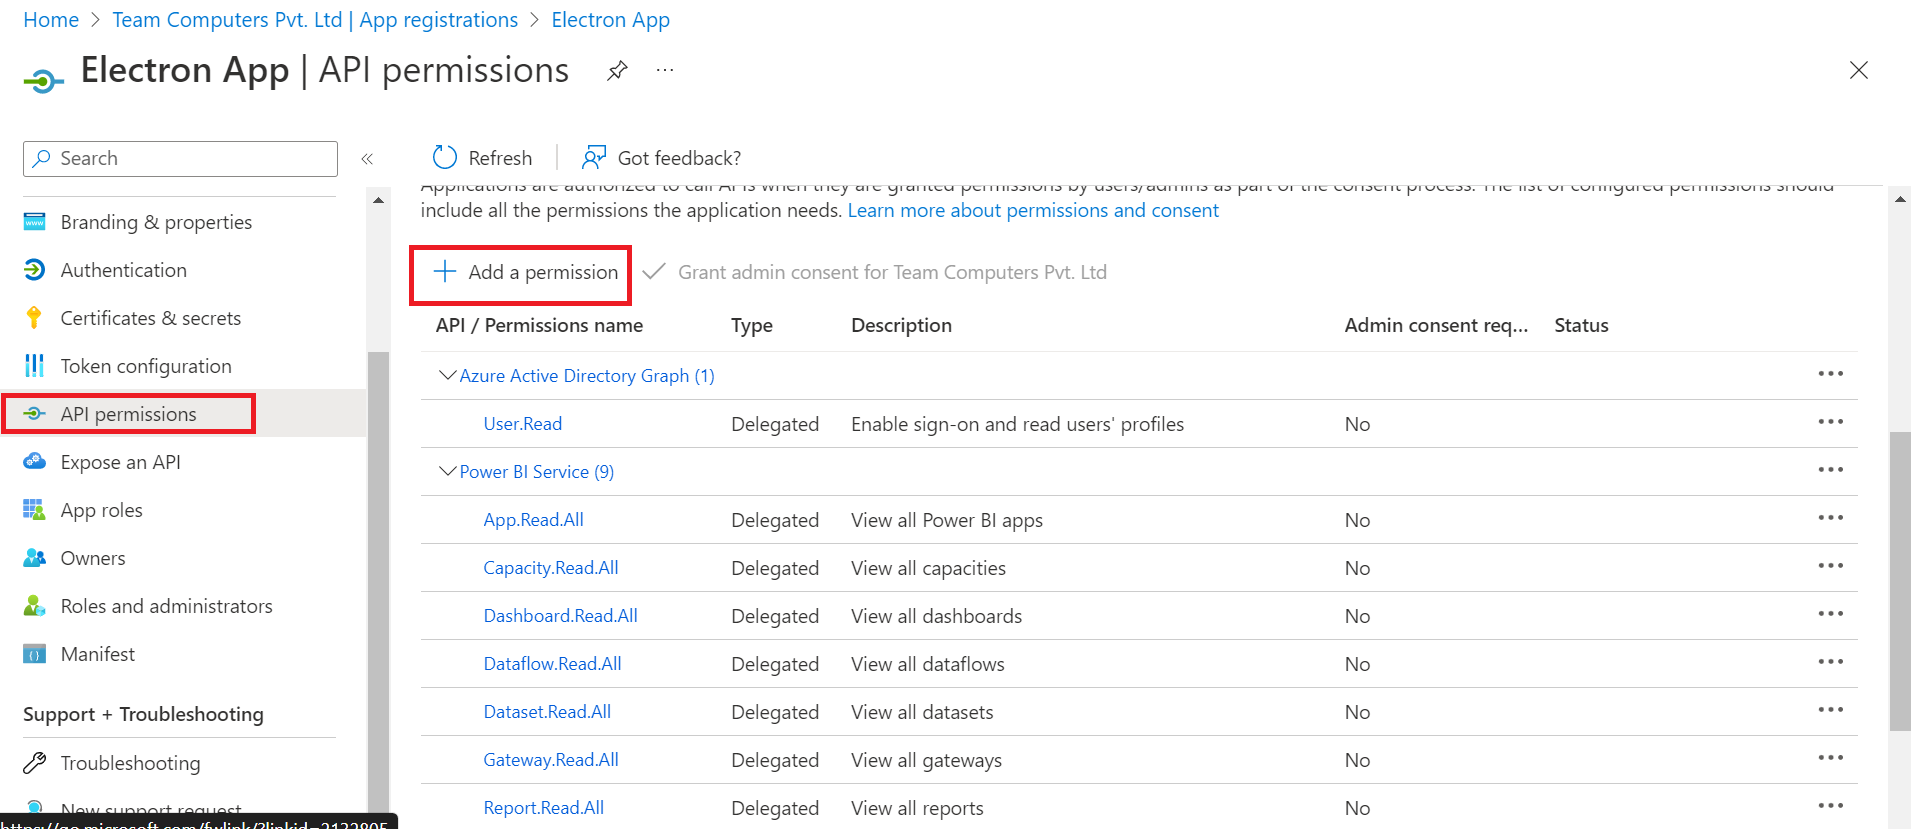Open the more options ellipsis beside the title
Screen dimensions: 1911x829
[665, 70]
